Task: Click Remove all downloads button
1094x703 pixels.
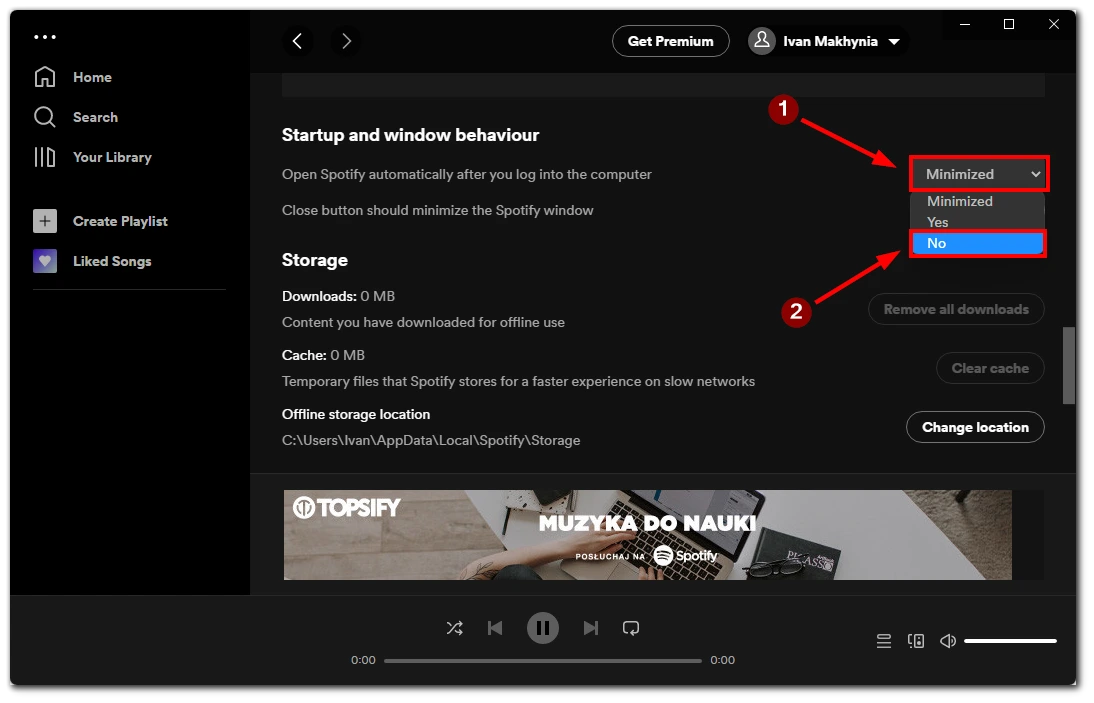Action: tap(956, 310)
